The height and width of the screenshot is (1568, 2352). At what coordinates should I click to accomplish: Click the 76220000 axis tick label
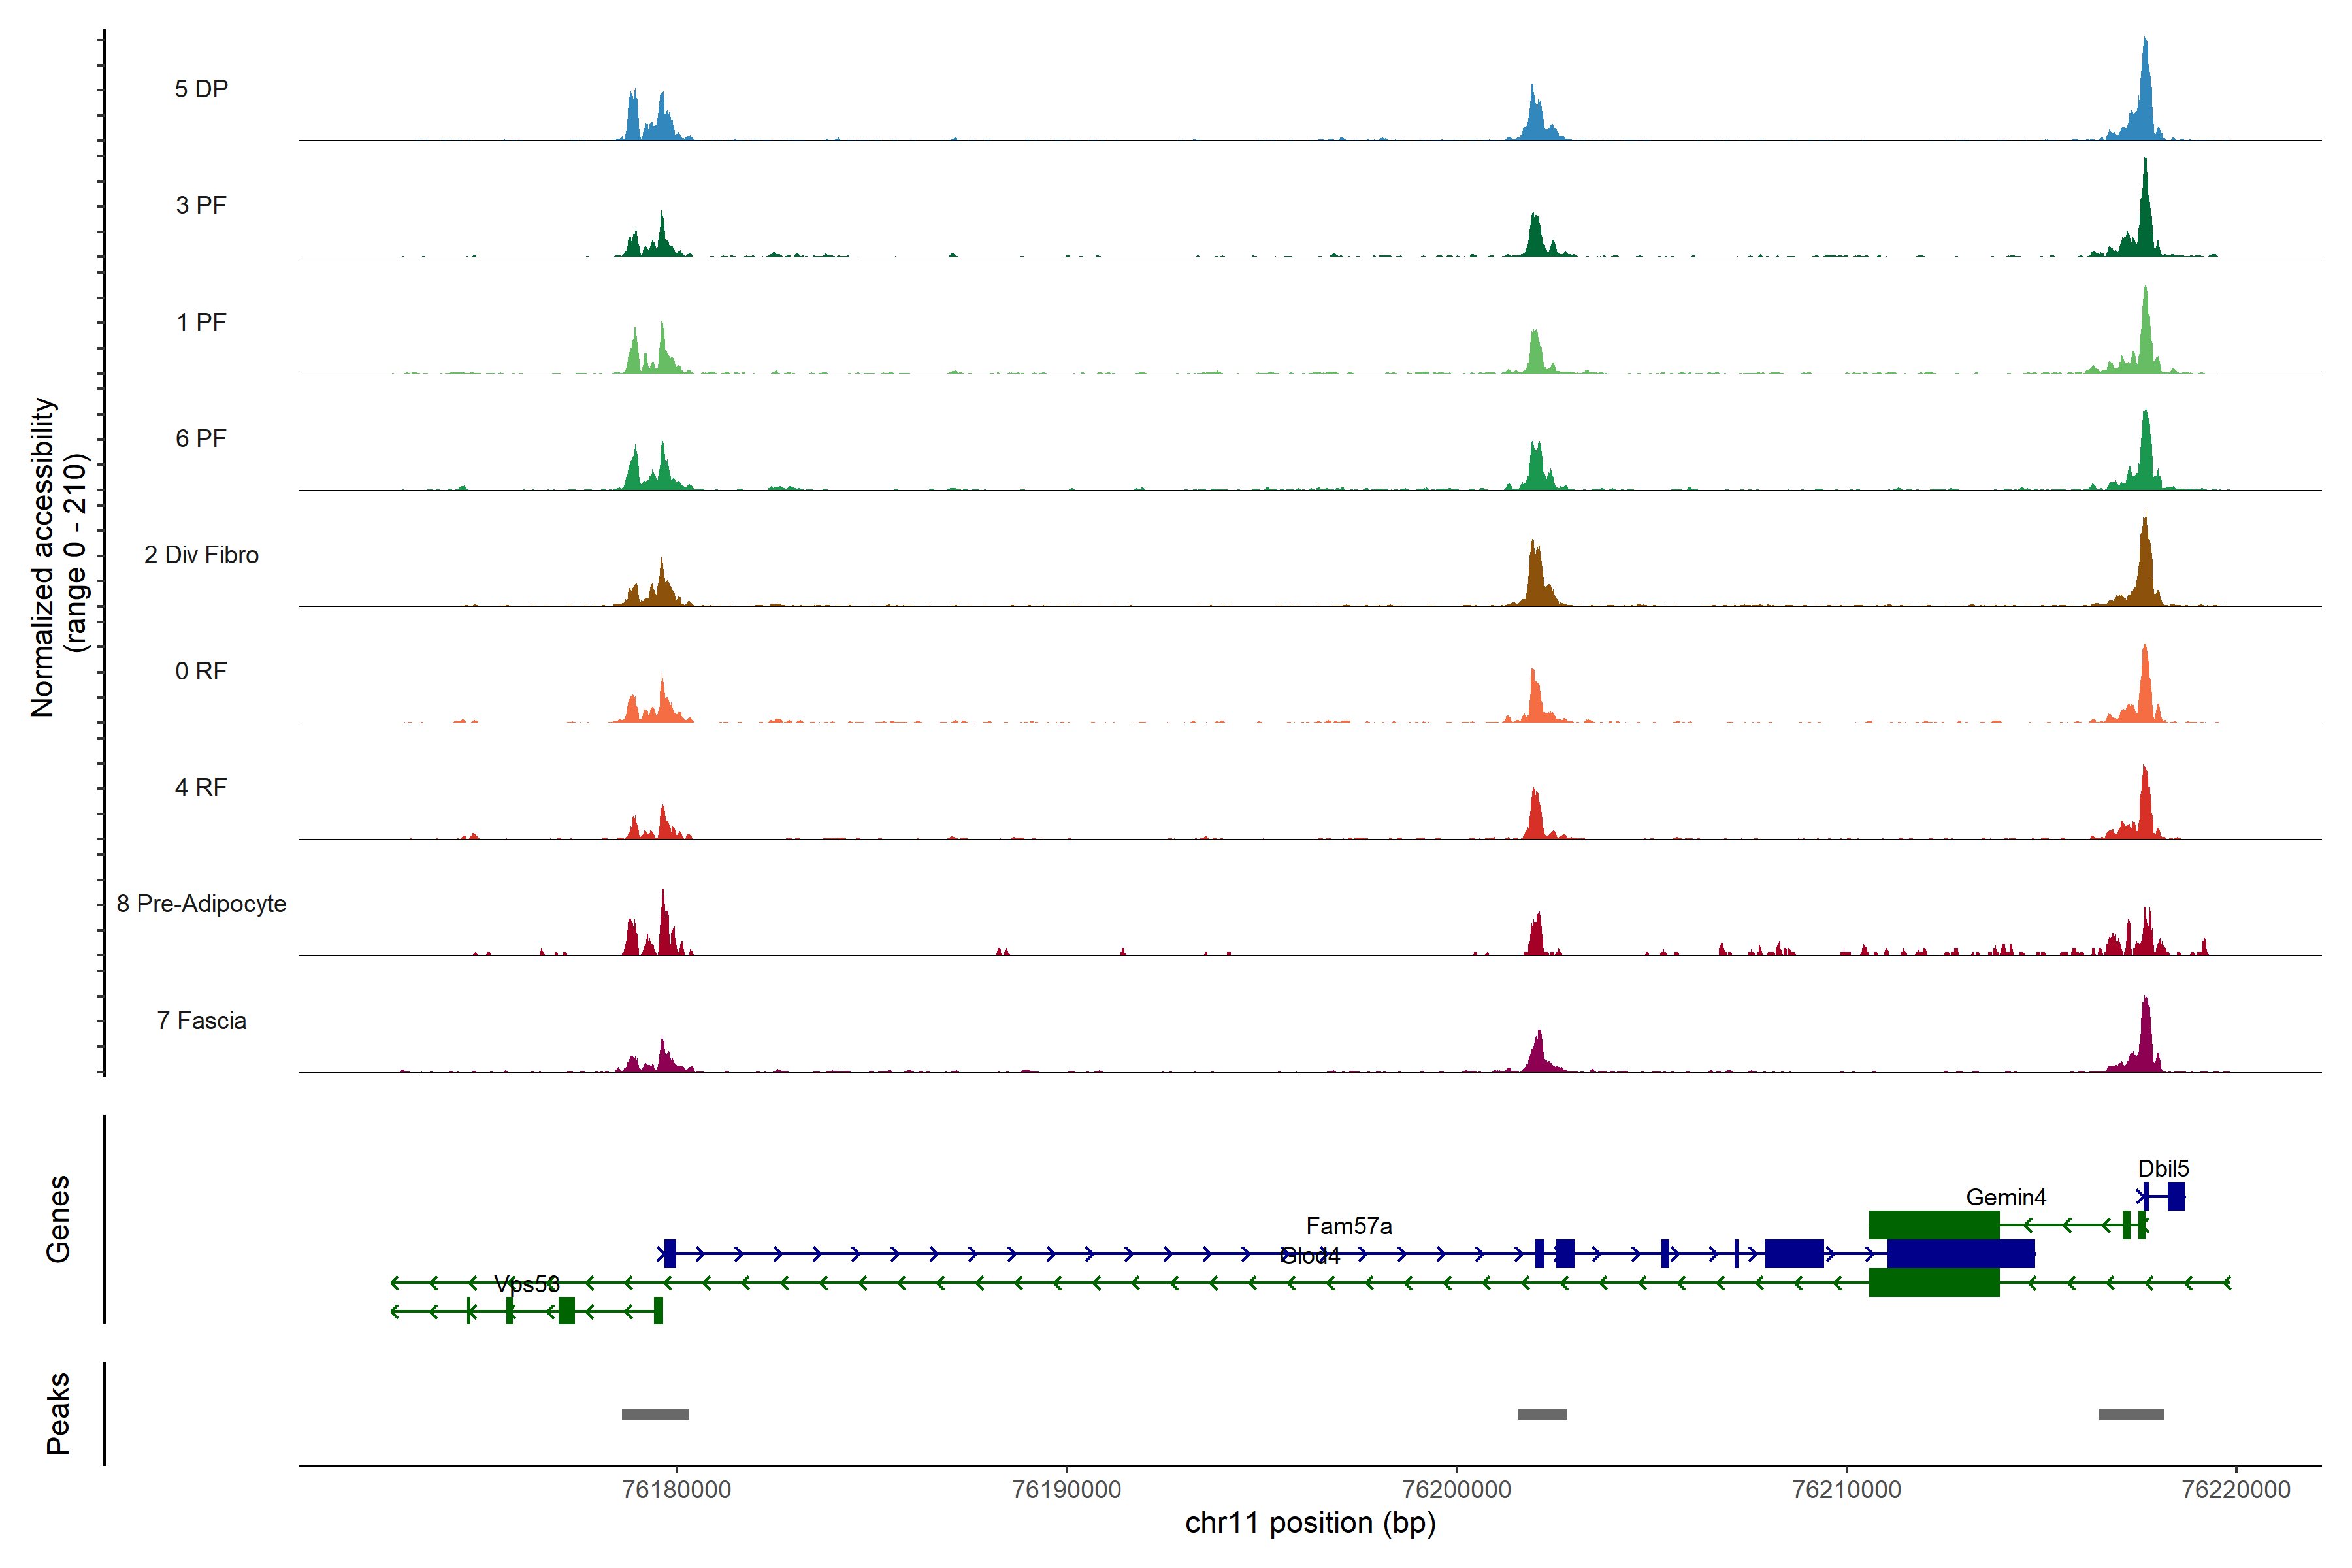pos(2235,1490)
